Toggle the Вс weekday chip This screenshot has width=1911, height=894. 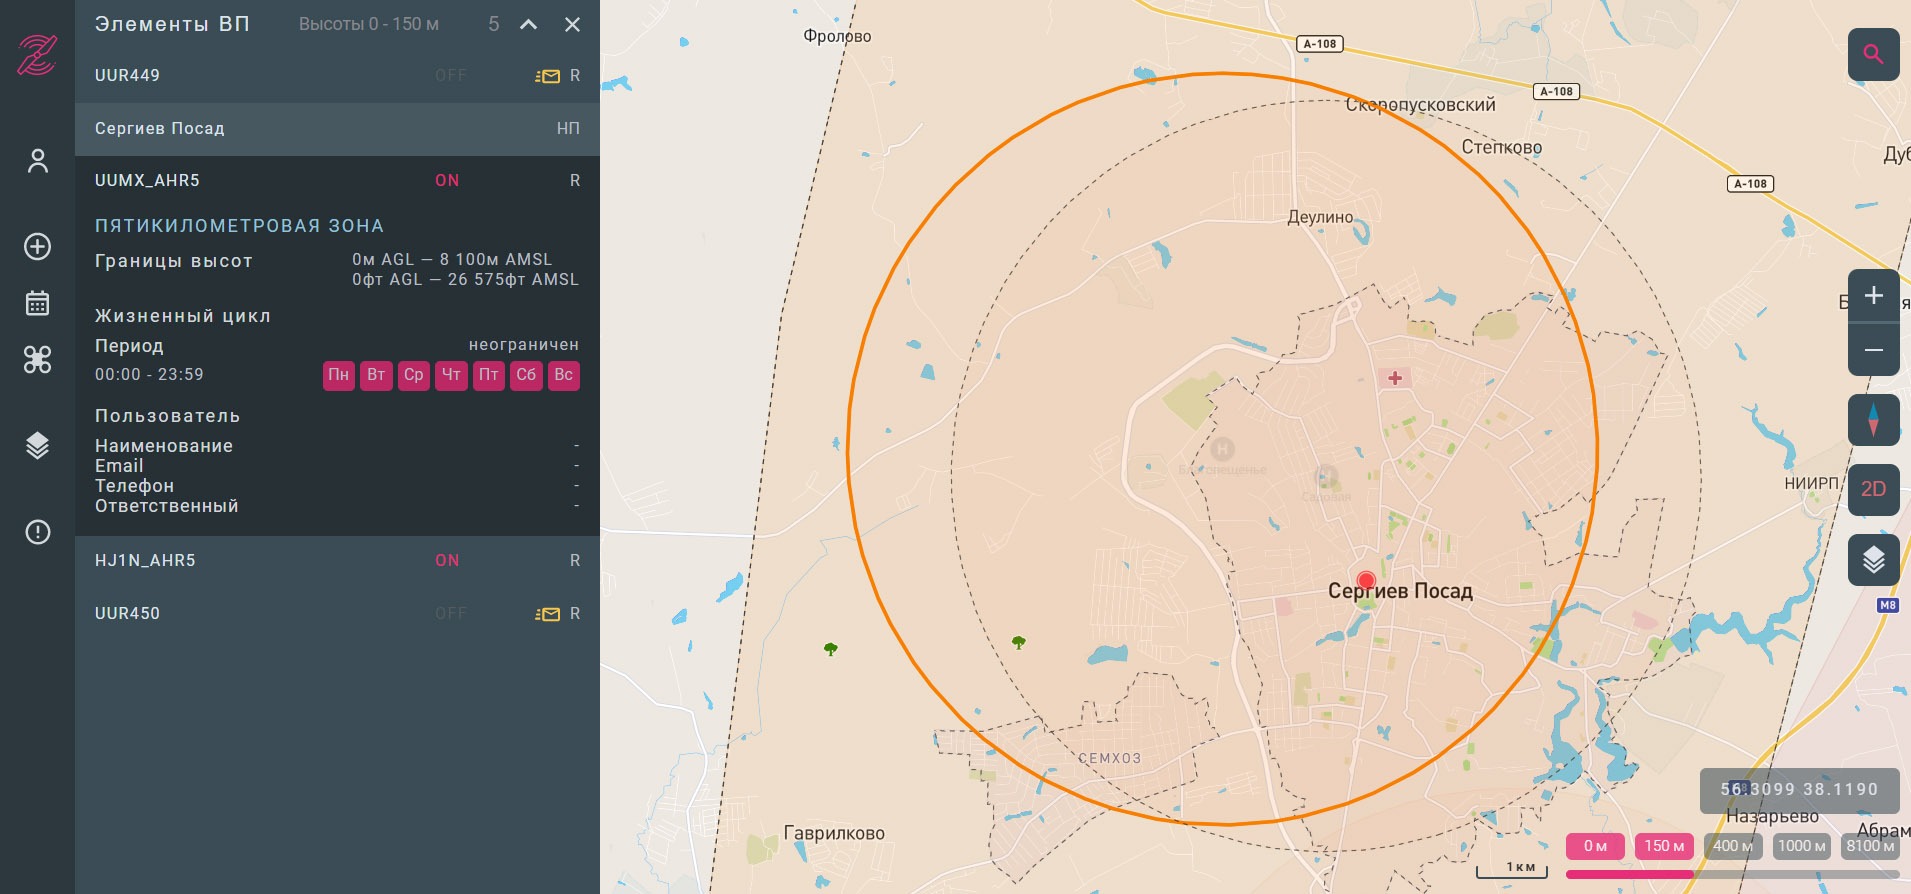(x=564, y=375)
